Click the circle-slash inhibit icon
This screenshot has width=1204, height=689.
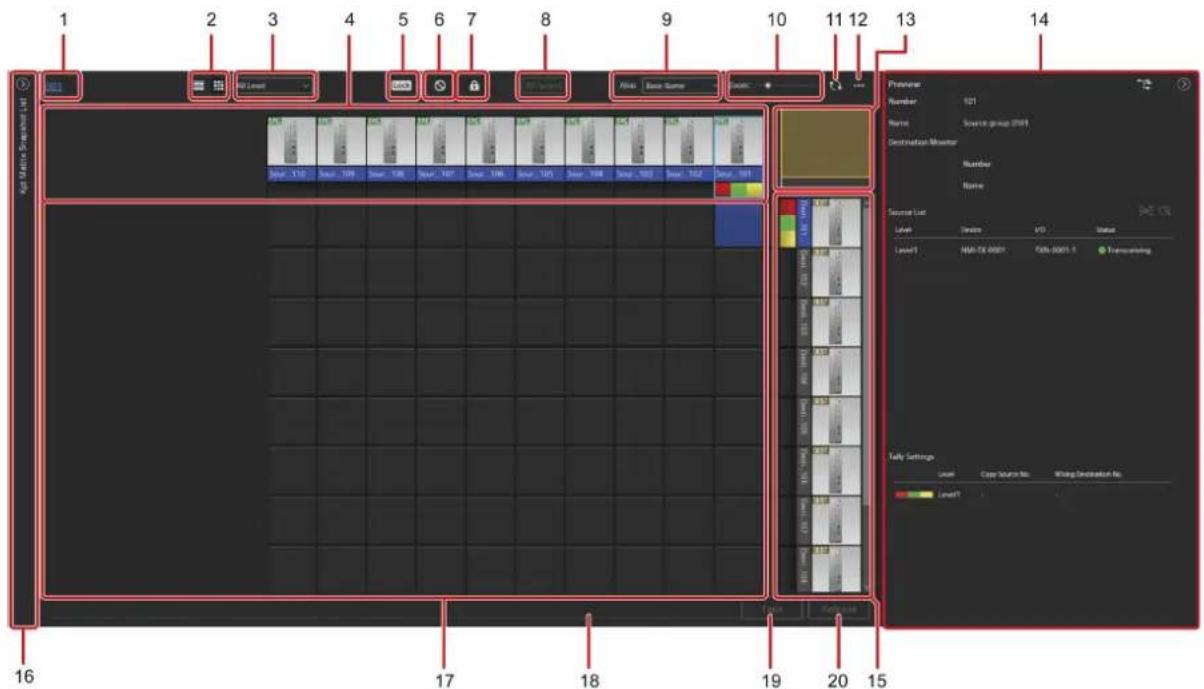click(x=439, y=86)
